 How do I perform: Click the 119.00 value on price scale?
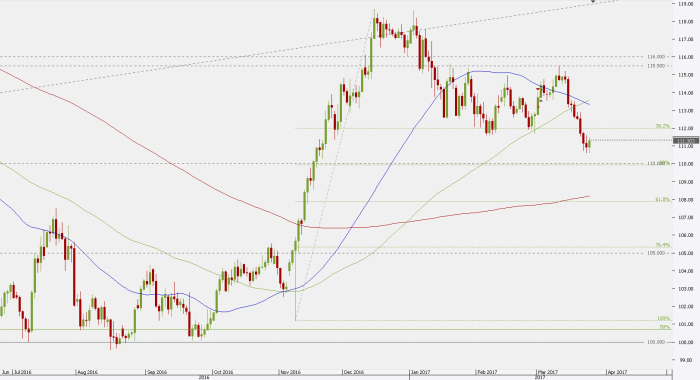[686, 4]
